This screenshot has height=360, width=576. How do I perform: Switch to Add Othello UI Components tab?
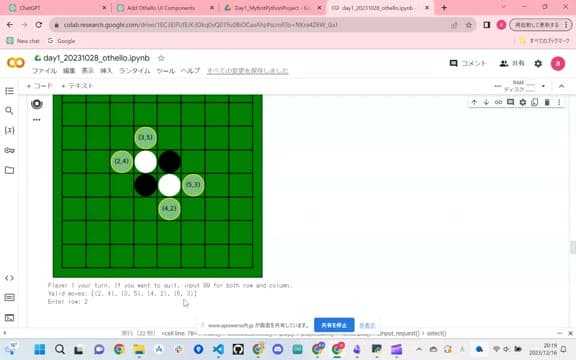tap(165, 8)
